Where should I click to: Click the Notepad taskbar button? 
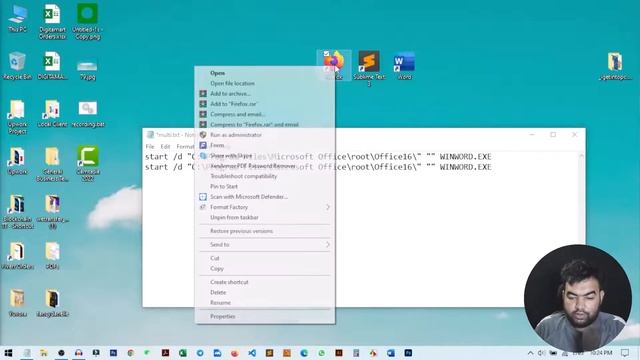tap(27, 353)
